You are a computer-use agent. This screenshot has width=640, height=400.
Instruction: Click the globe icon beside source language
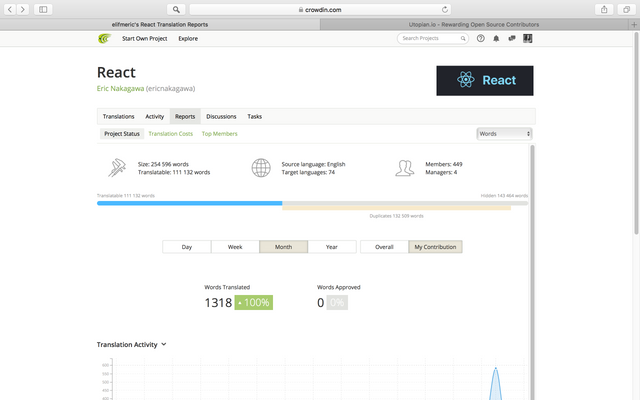[261, 168]
